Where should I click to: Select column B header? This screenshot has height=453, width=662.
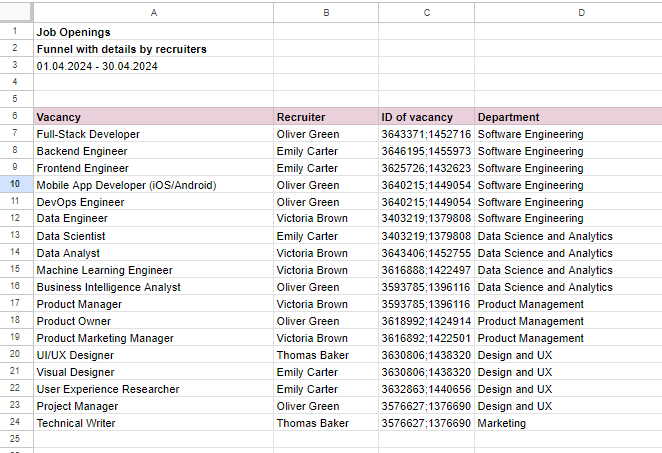point(326,13)
